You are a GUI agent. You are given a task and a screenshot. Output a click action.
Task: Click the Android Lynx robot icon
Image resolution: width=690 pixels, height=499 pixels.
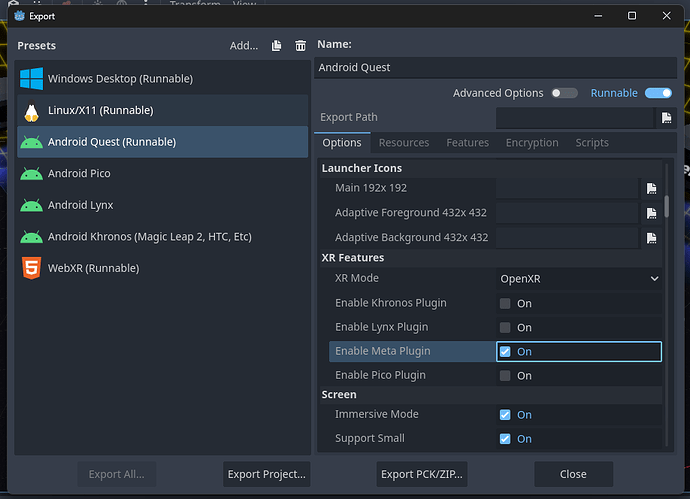click(x=32, y=205)
